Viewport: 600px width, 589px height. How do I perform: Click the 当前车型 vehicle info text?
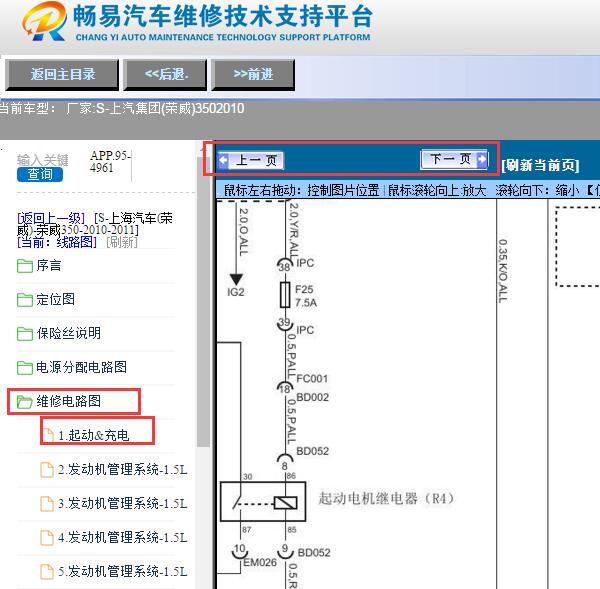[122, 109]
